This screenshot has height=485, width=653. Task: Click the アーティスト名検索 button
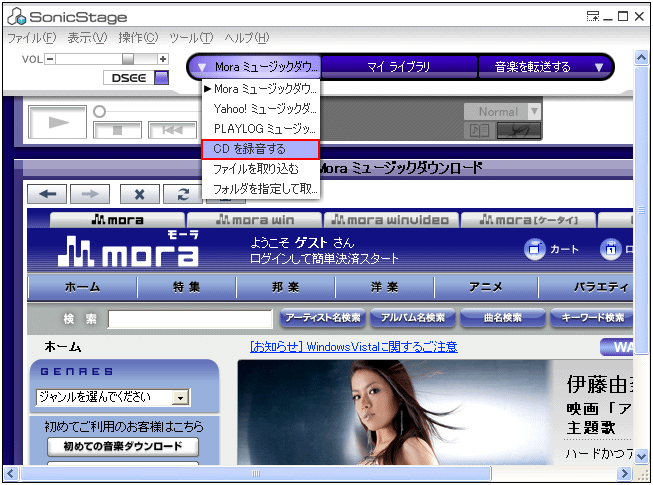coord(323,318)
